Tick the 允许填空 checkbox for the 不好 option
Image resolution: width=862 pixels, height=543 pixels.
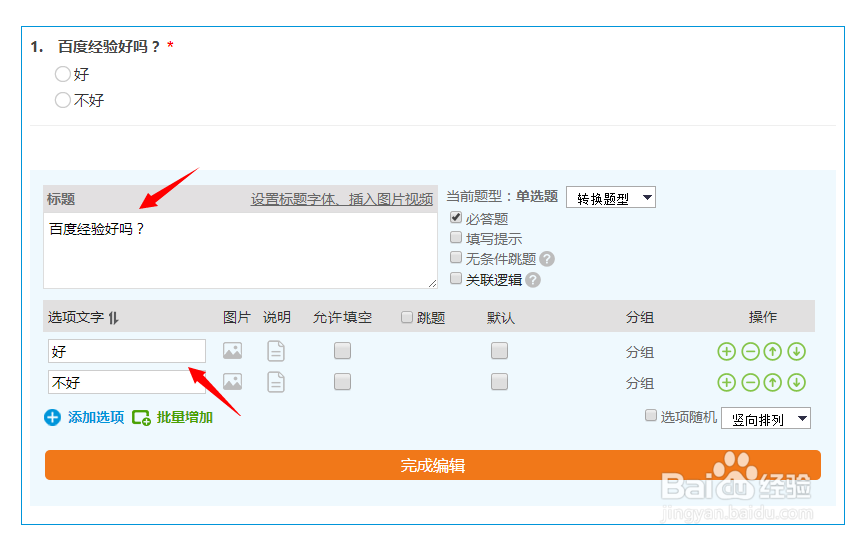[x=342, y=381]
